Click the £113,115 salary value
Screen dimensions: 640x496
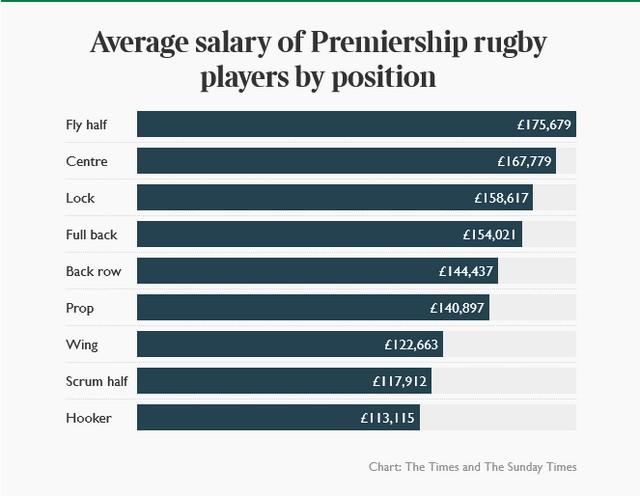(388, 418)
